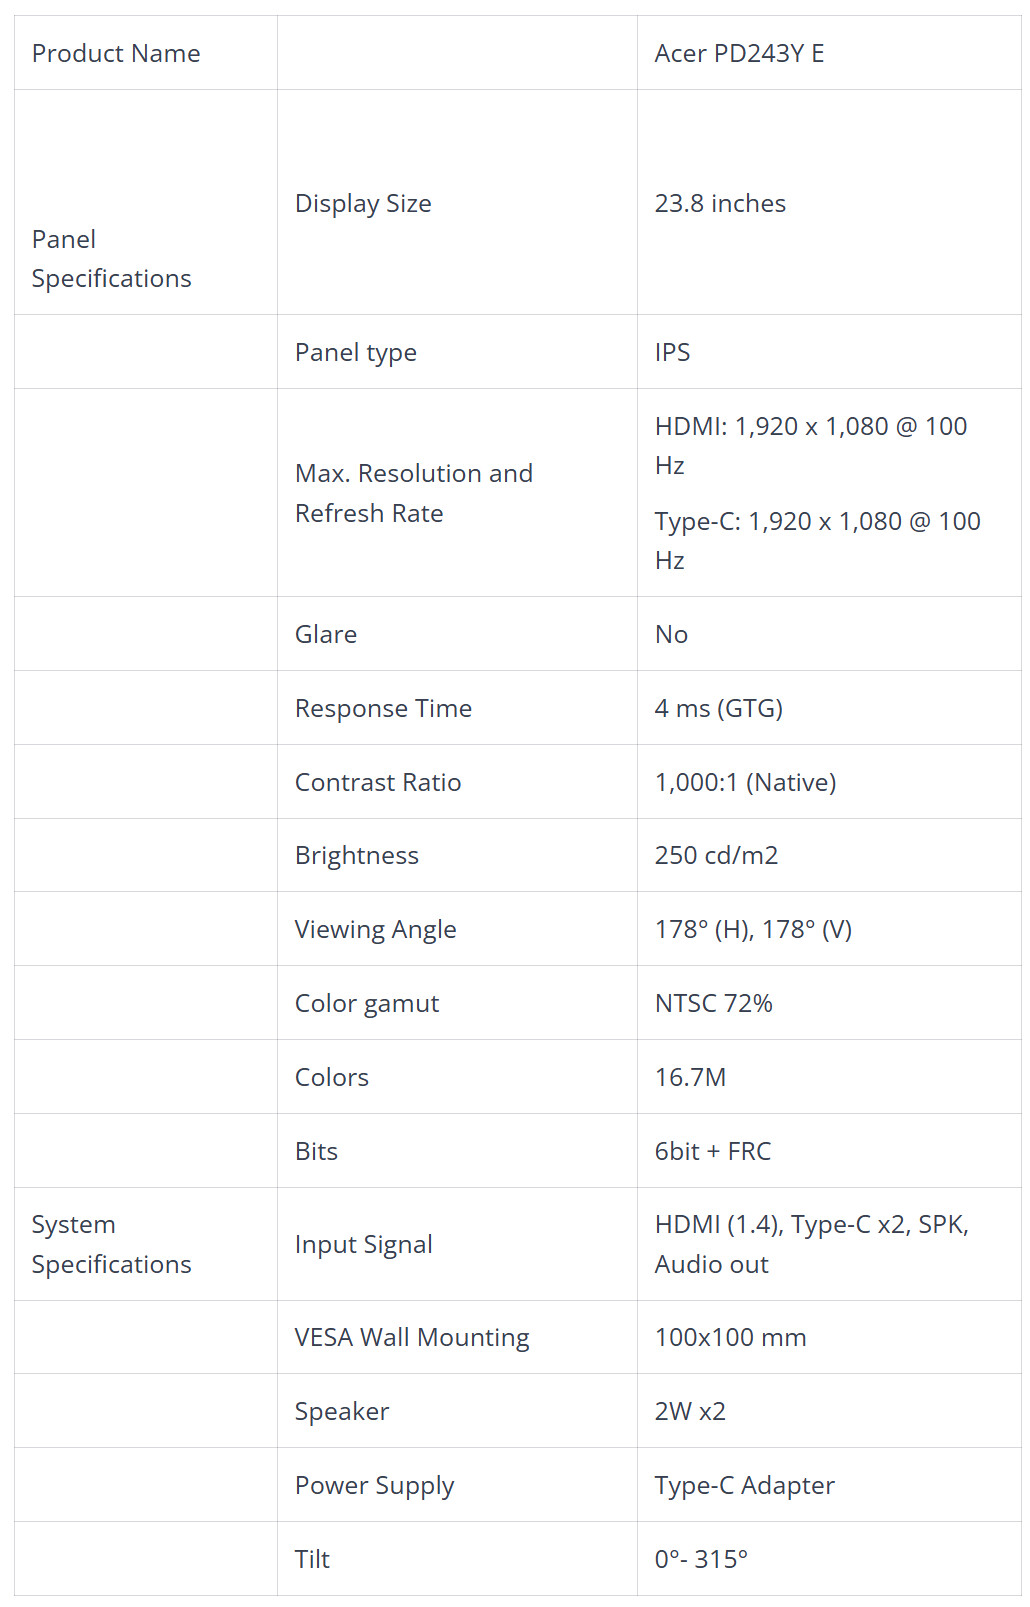Select the Acer PD243Y E text
Viewport: 1030px width, 1607px height.
739,53
